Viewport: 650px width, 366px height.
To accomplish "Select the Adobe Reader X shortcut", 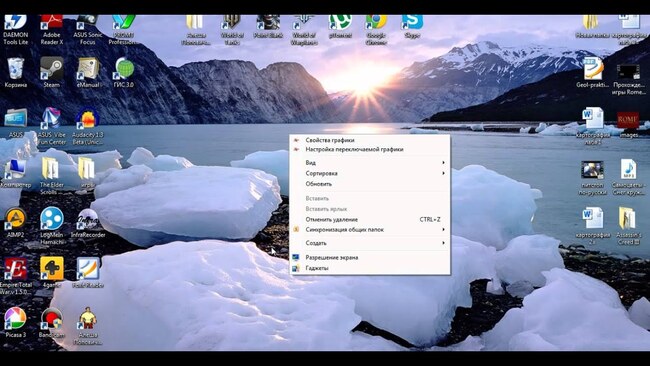I will tap(52, 29).
